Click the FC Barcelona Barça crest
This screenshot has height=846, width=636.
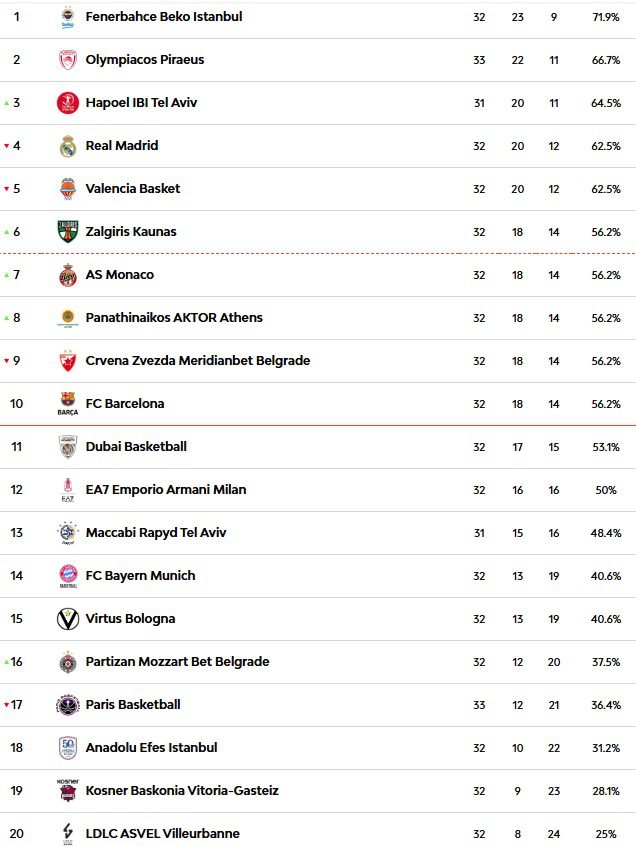pos(67,403)
